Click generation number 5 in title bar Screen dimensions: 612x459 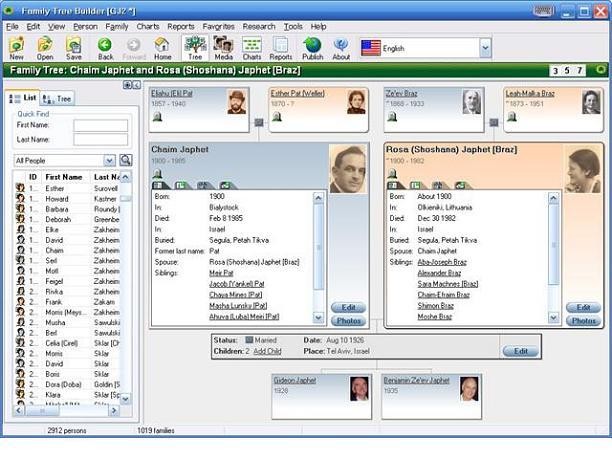[567, 71]
